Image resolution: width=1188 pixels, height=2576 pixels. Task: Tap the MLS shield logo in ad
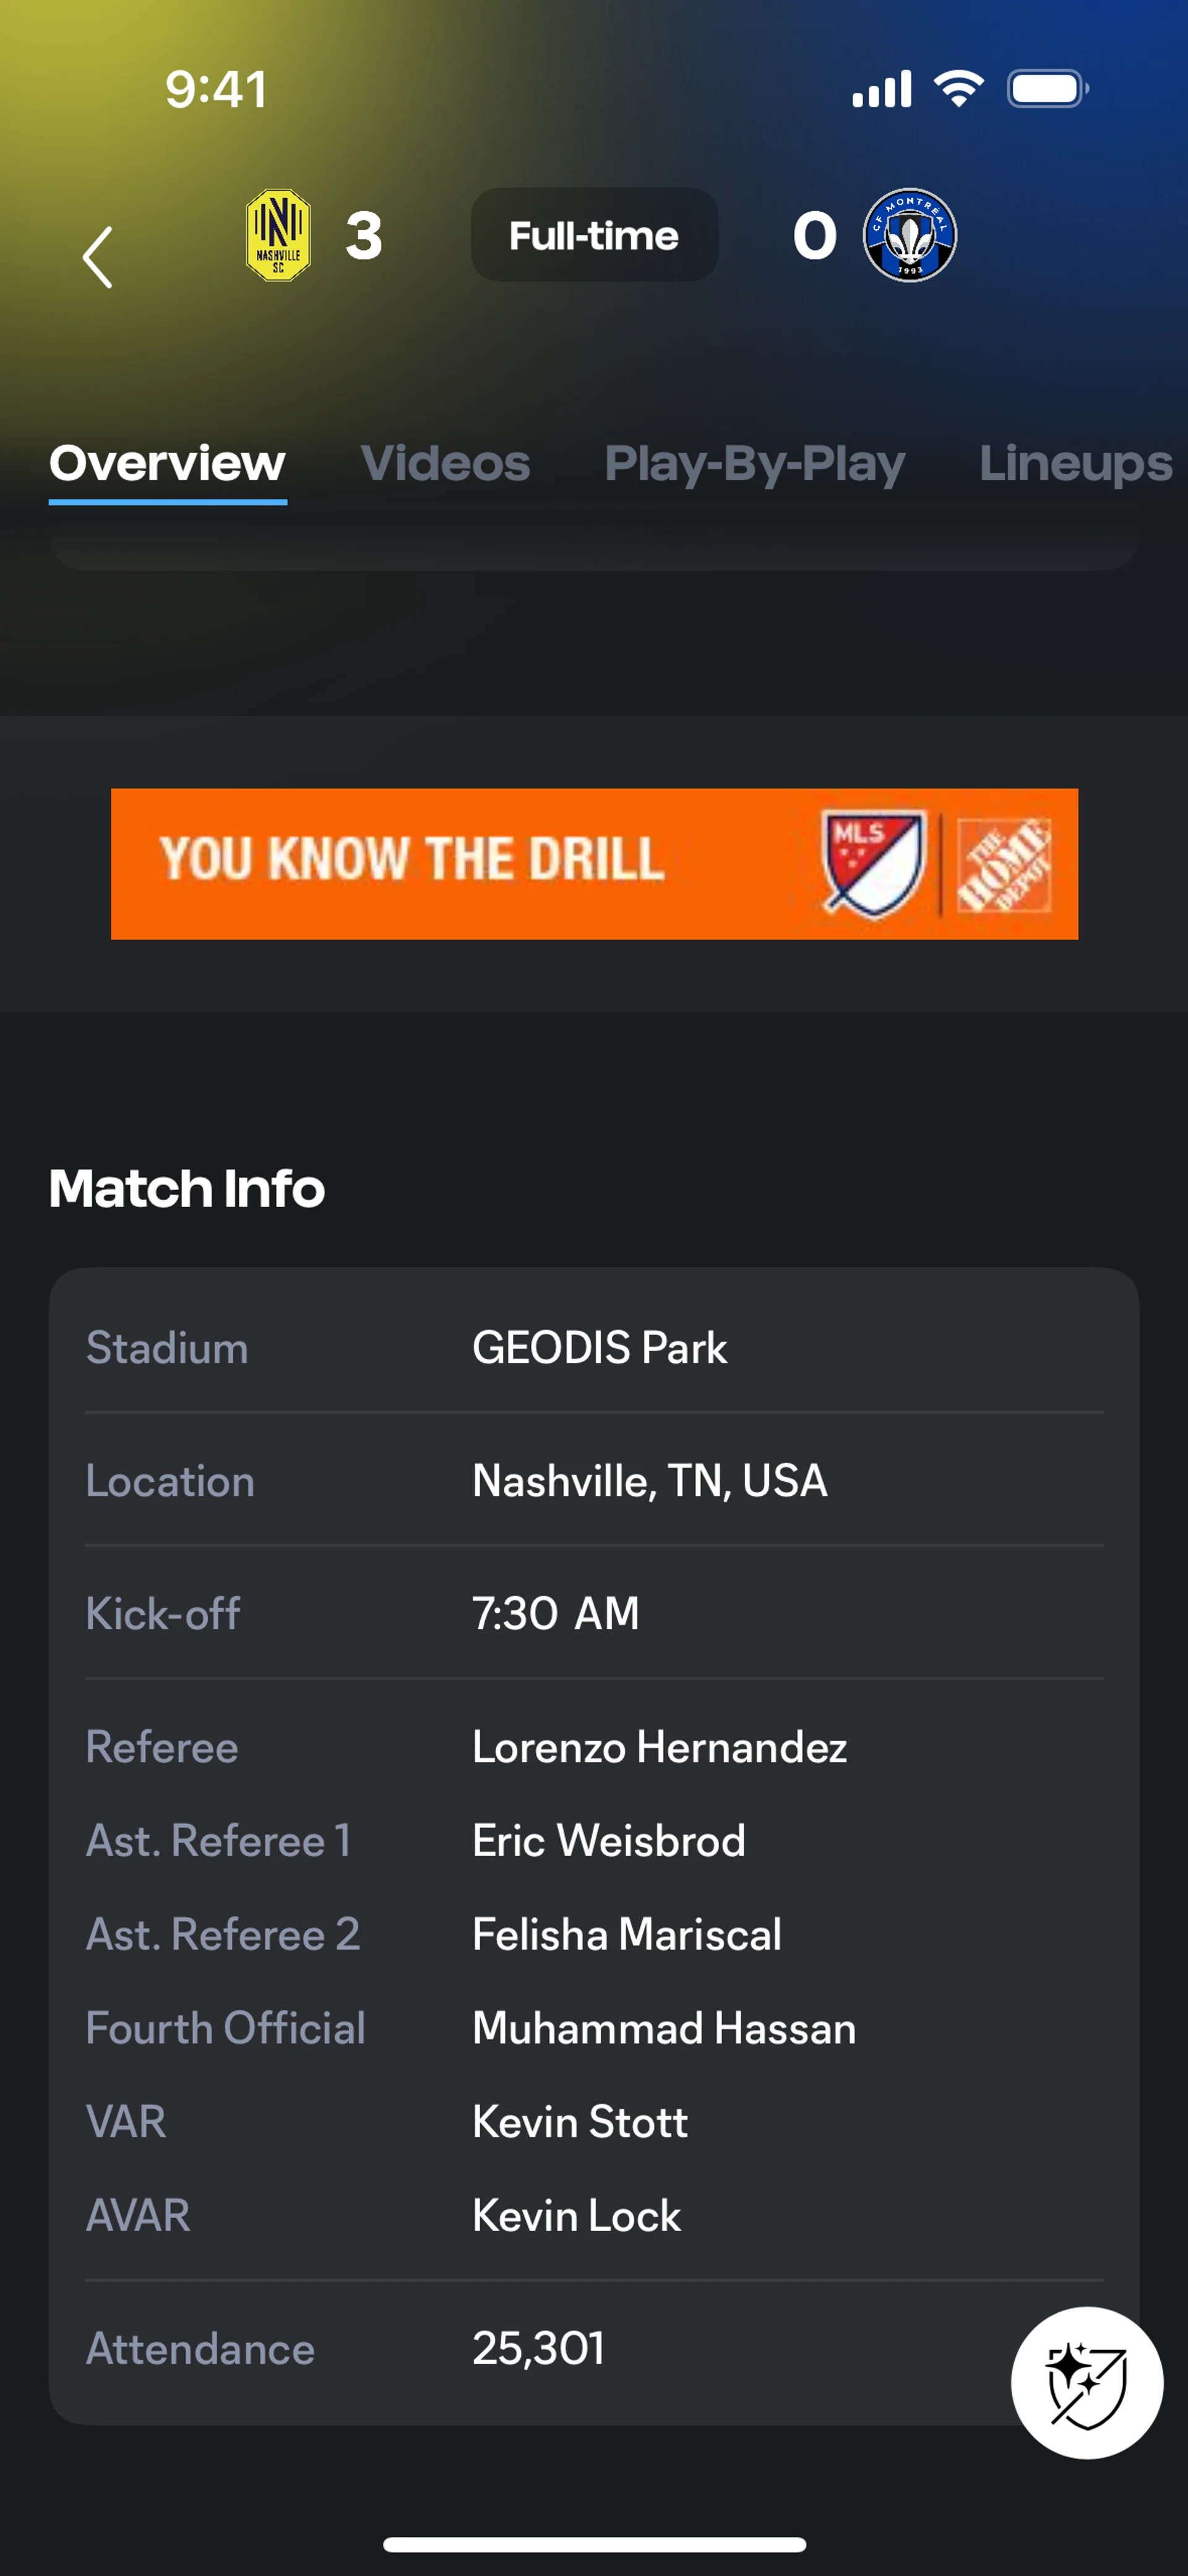[873, 863]
